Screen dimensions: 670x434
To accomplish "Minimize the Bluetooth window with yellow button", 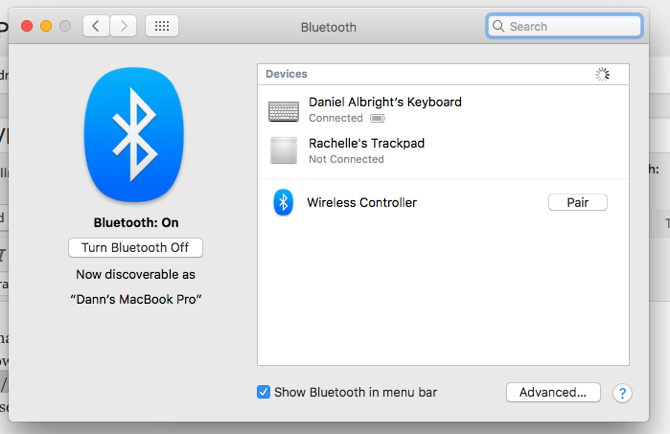I will [47, 27].
